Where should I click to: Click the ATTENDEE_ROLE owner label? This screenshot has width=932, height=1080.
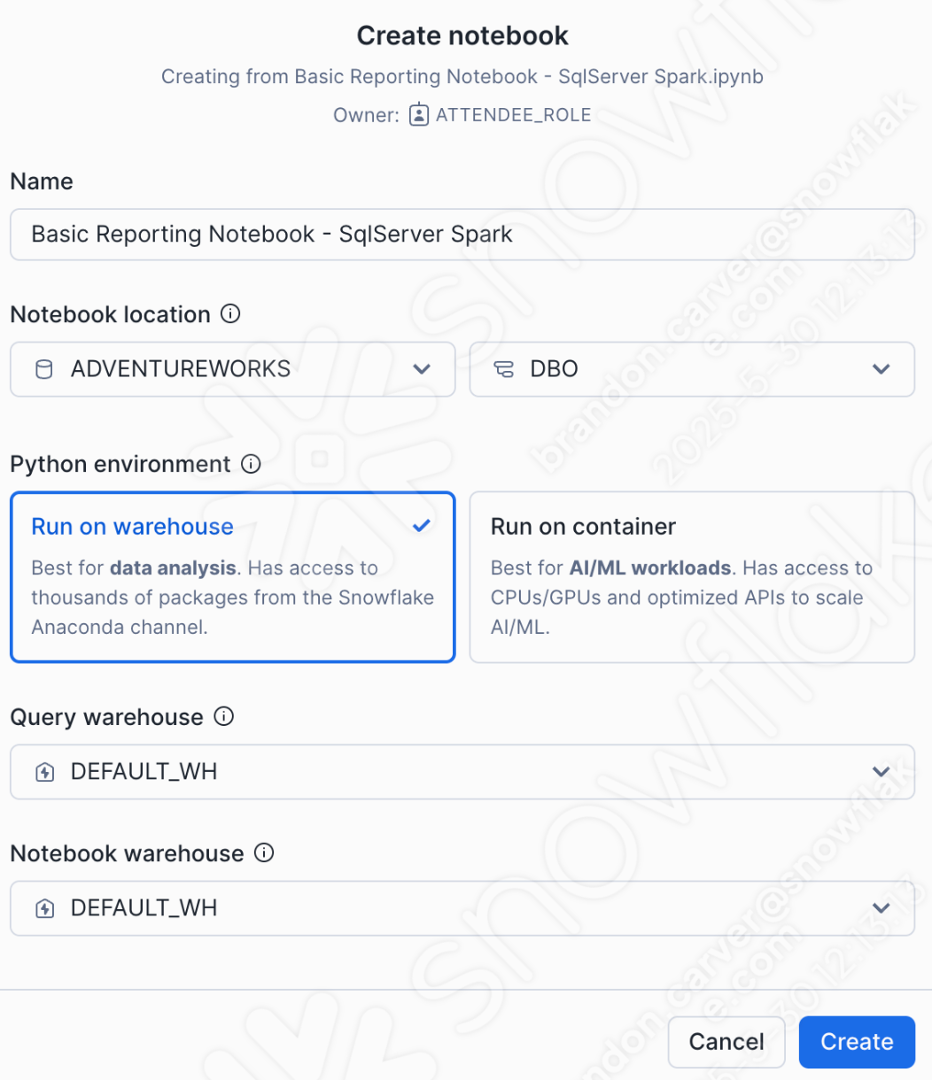point(513,115)
